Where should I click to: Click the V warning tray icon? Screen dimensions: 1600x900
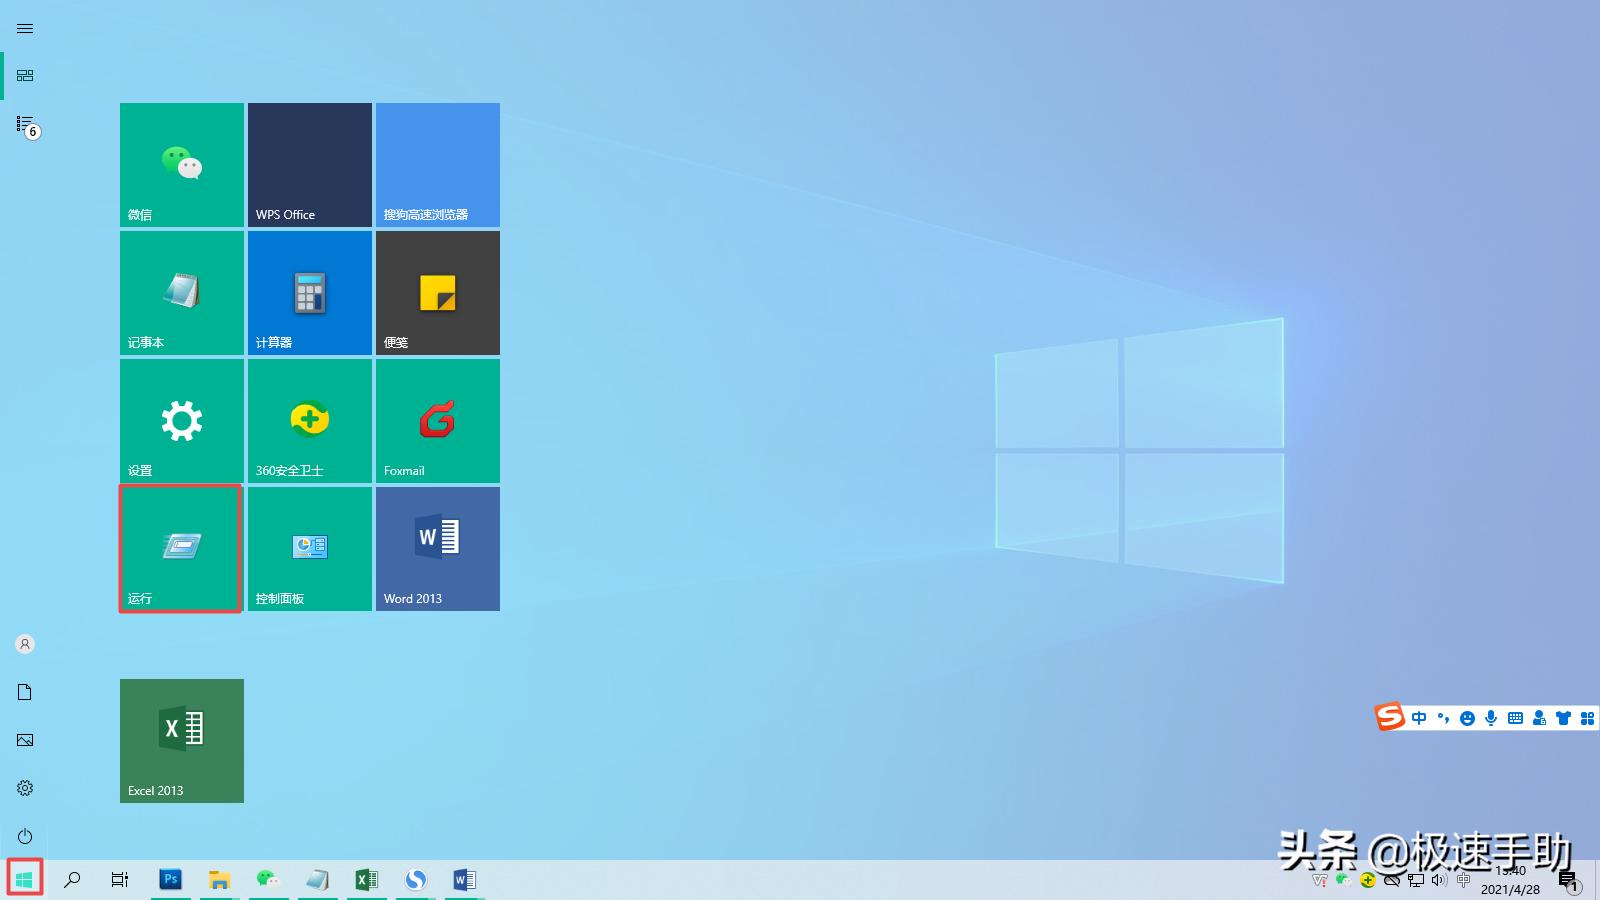[1319, 881]
